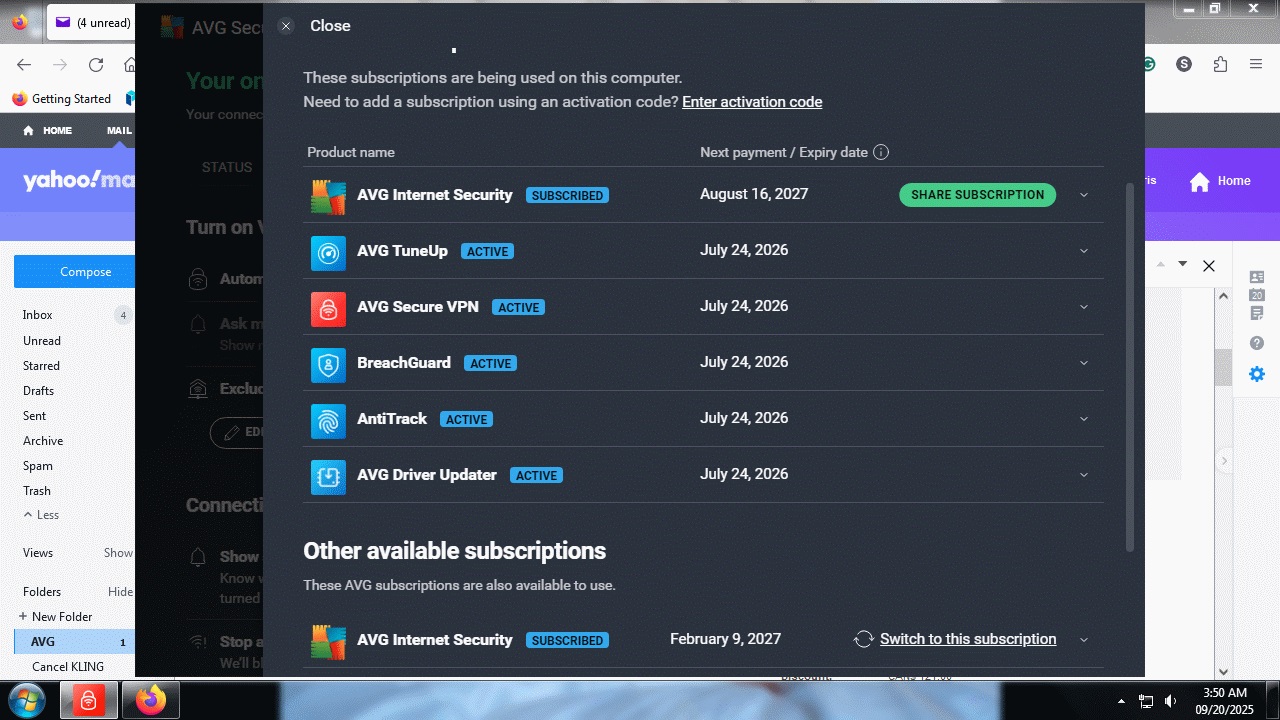Click the AntiTrack fingerprint icon

coord(328,420)
